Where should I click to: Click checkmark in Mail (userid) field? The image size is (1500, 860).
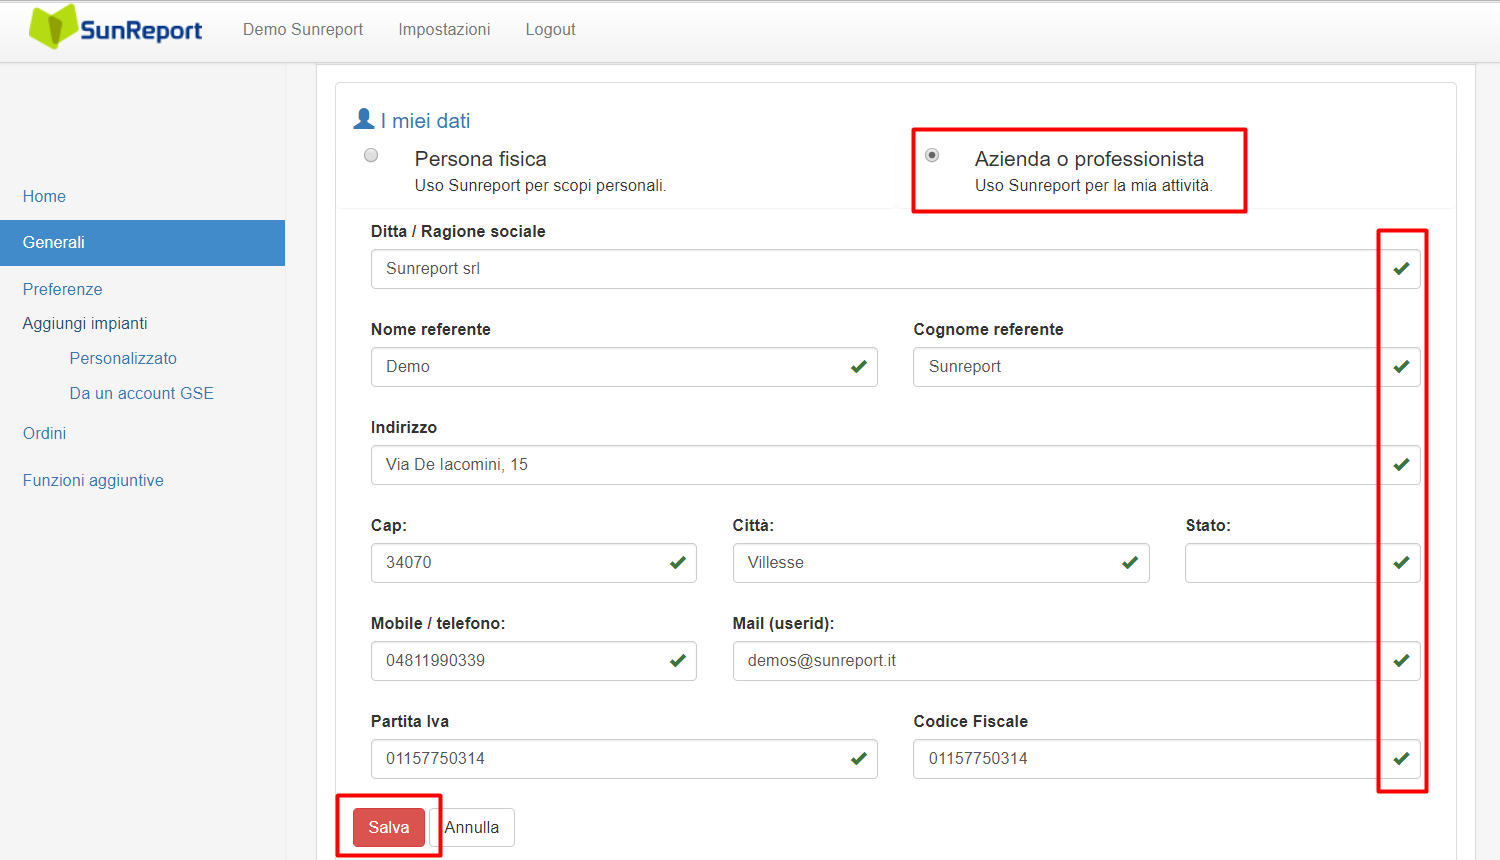1401,660
